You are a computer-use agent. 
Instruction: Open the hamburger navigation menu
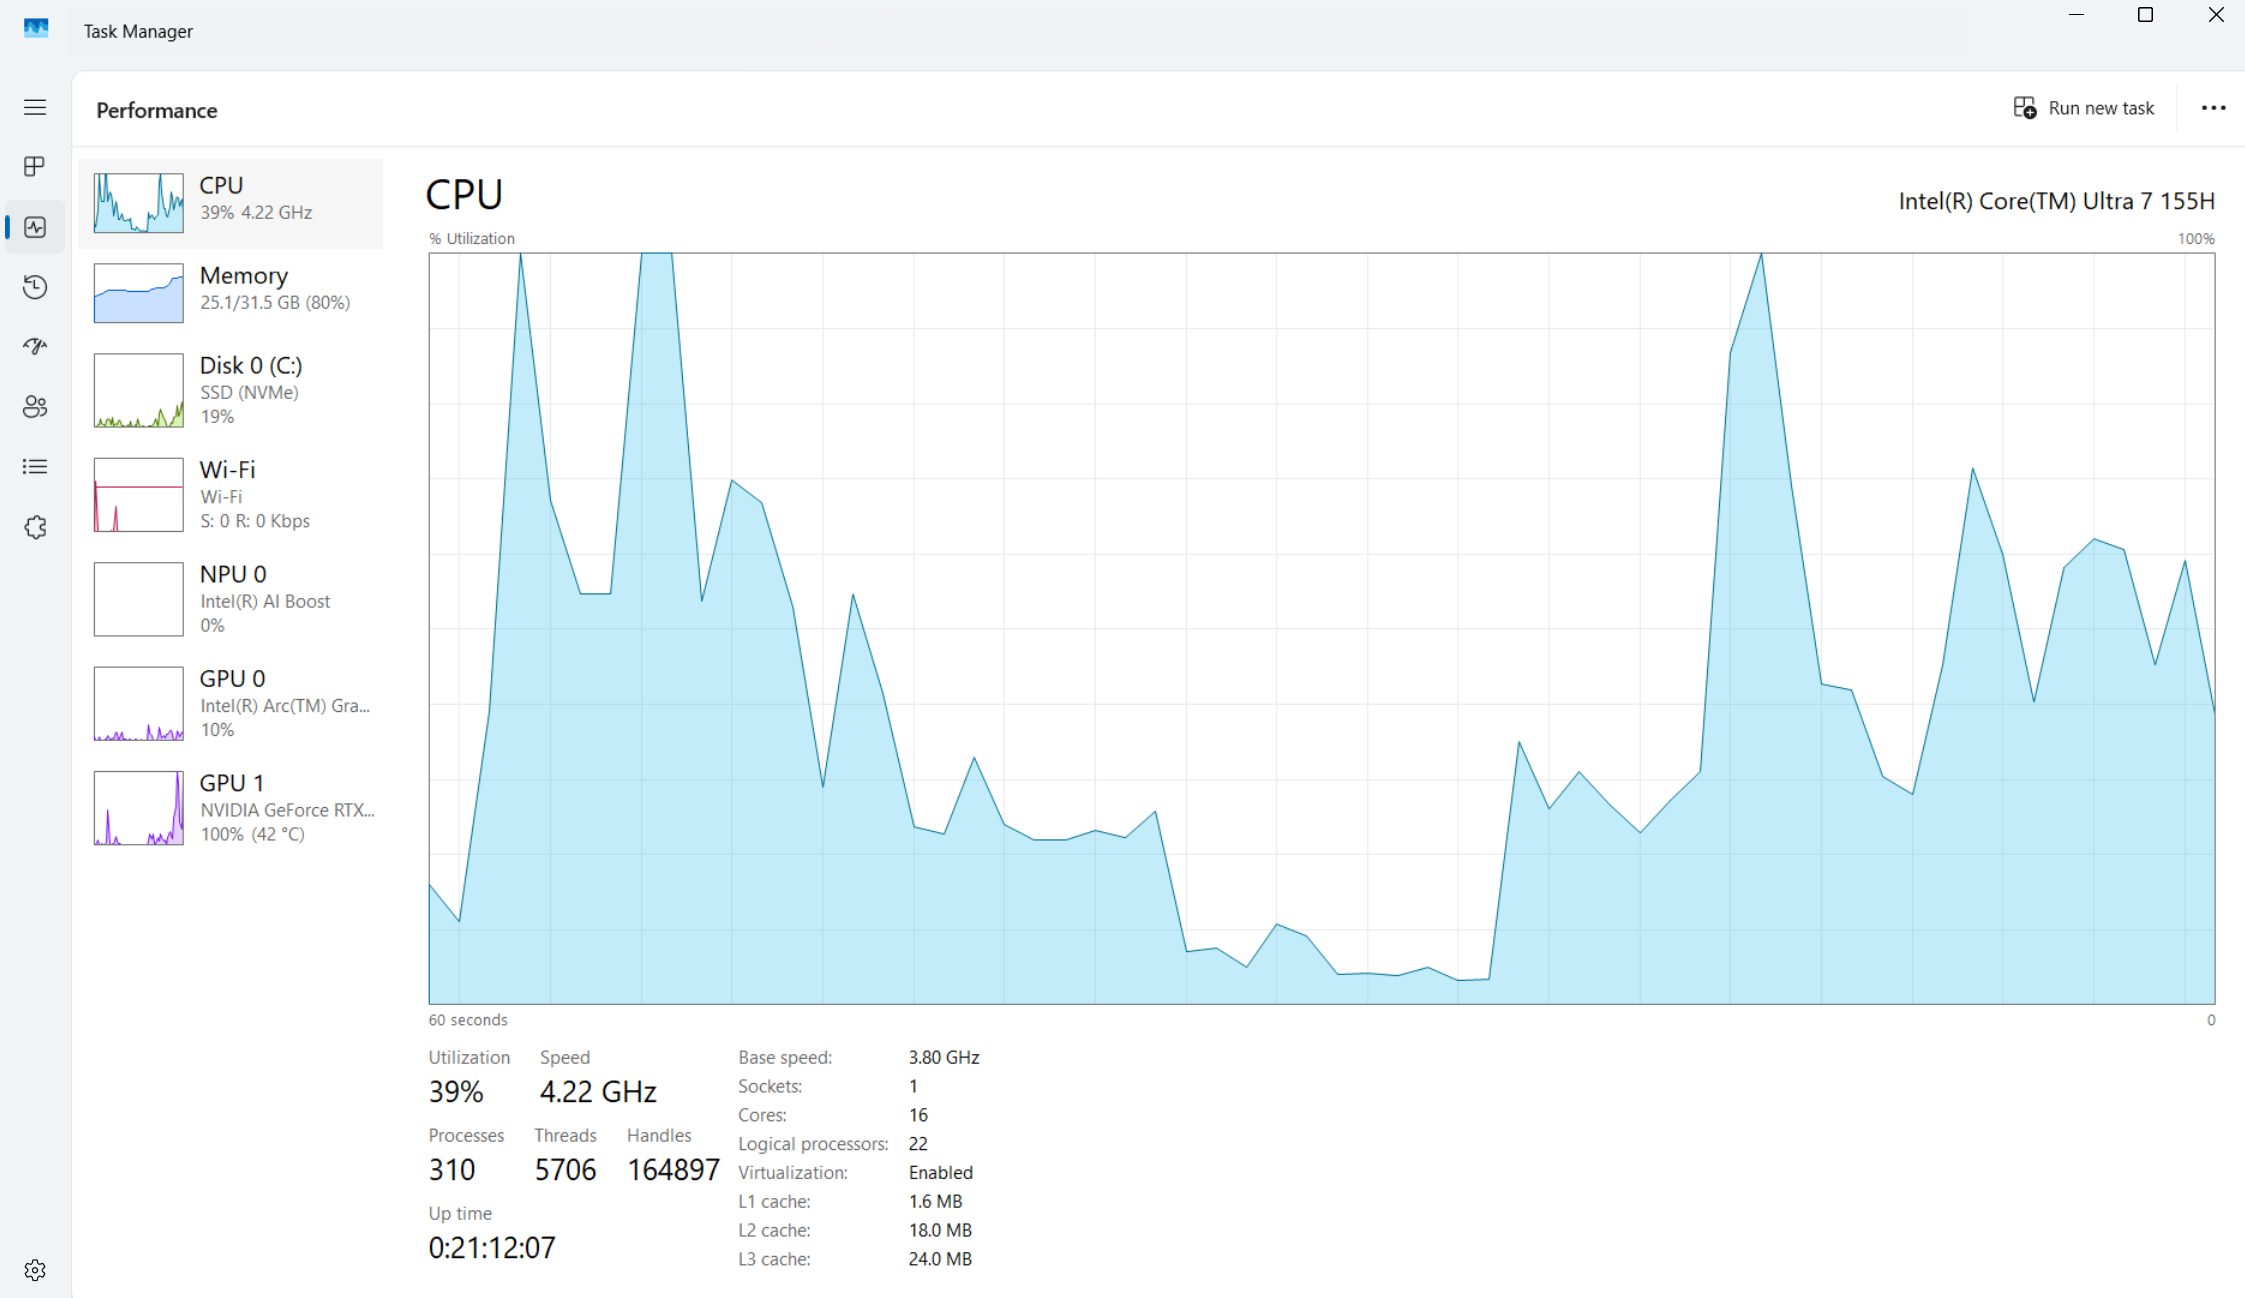coord(35,107)
